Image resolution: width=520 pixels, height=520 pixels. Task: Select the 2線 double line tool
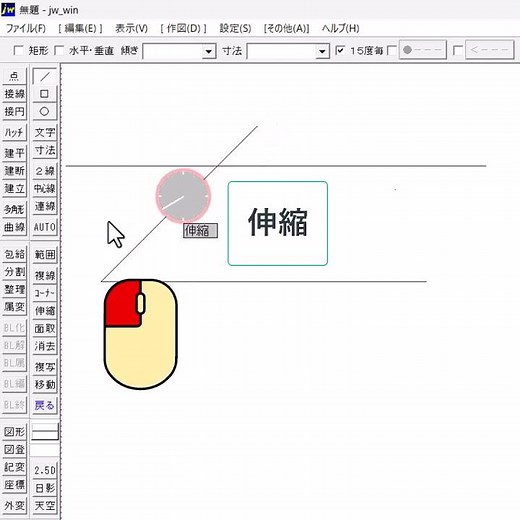(x=45, y=171)
